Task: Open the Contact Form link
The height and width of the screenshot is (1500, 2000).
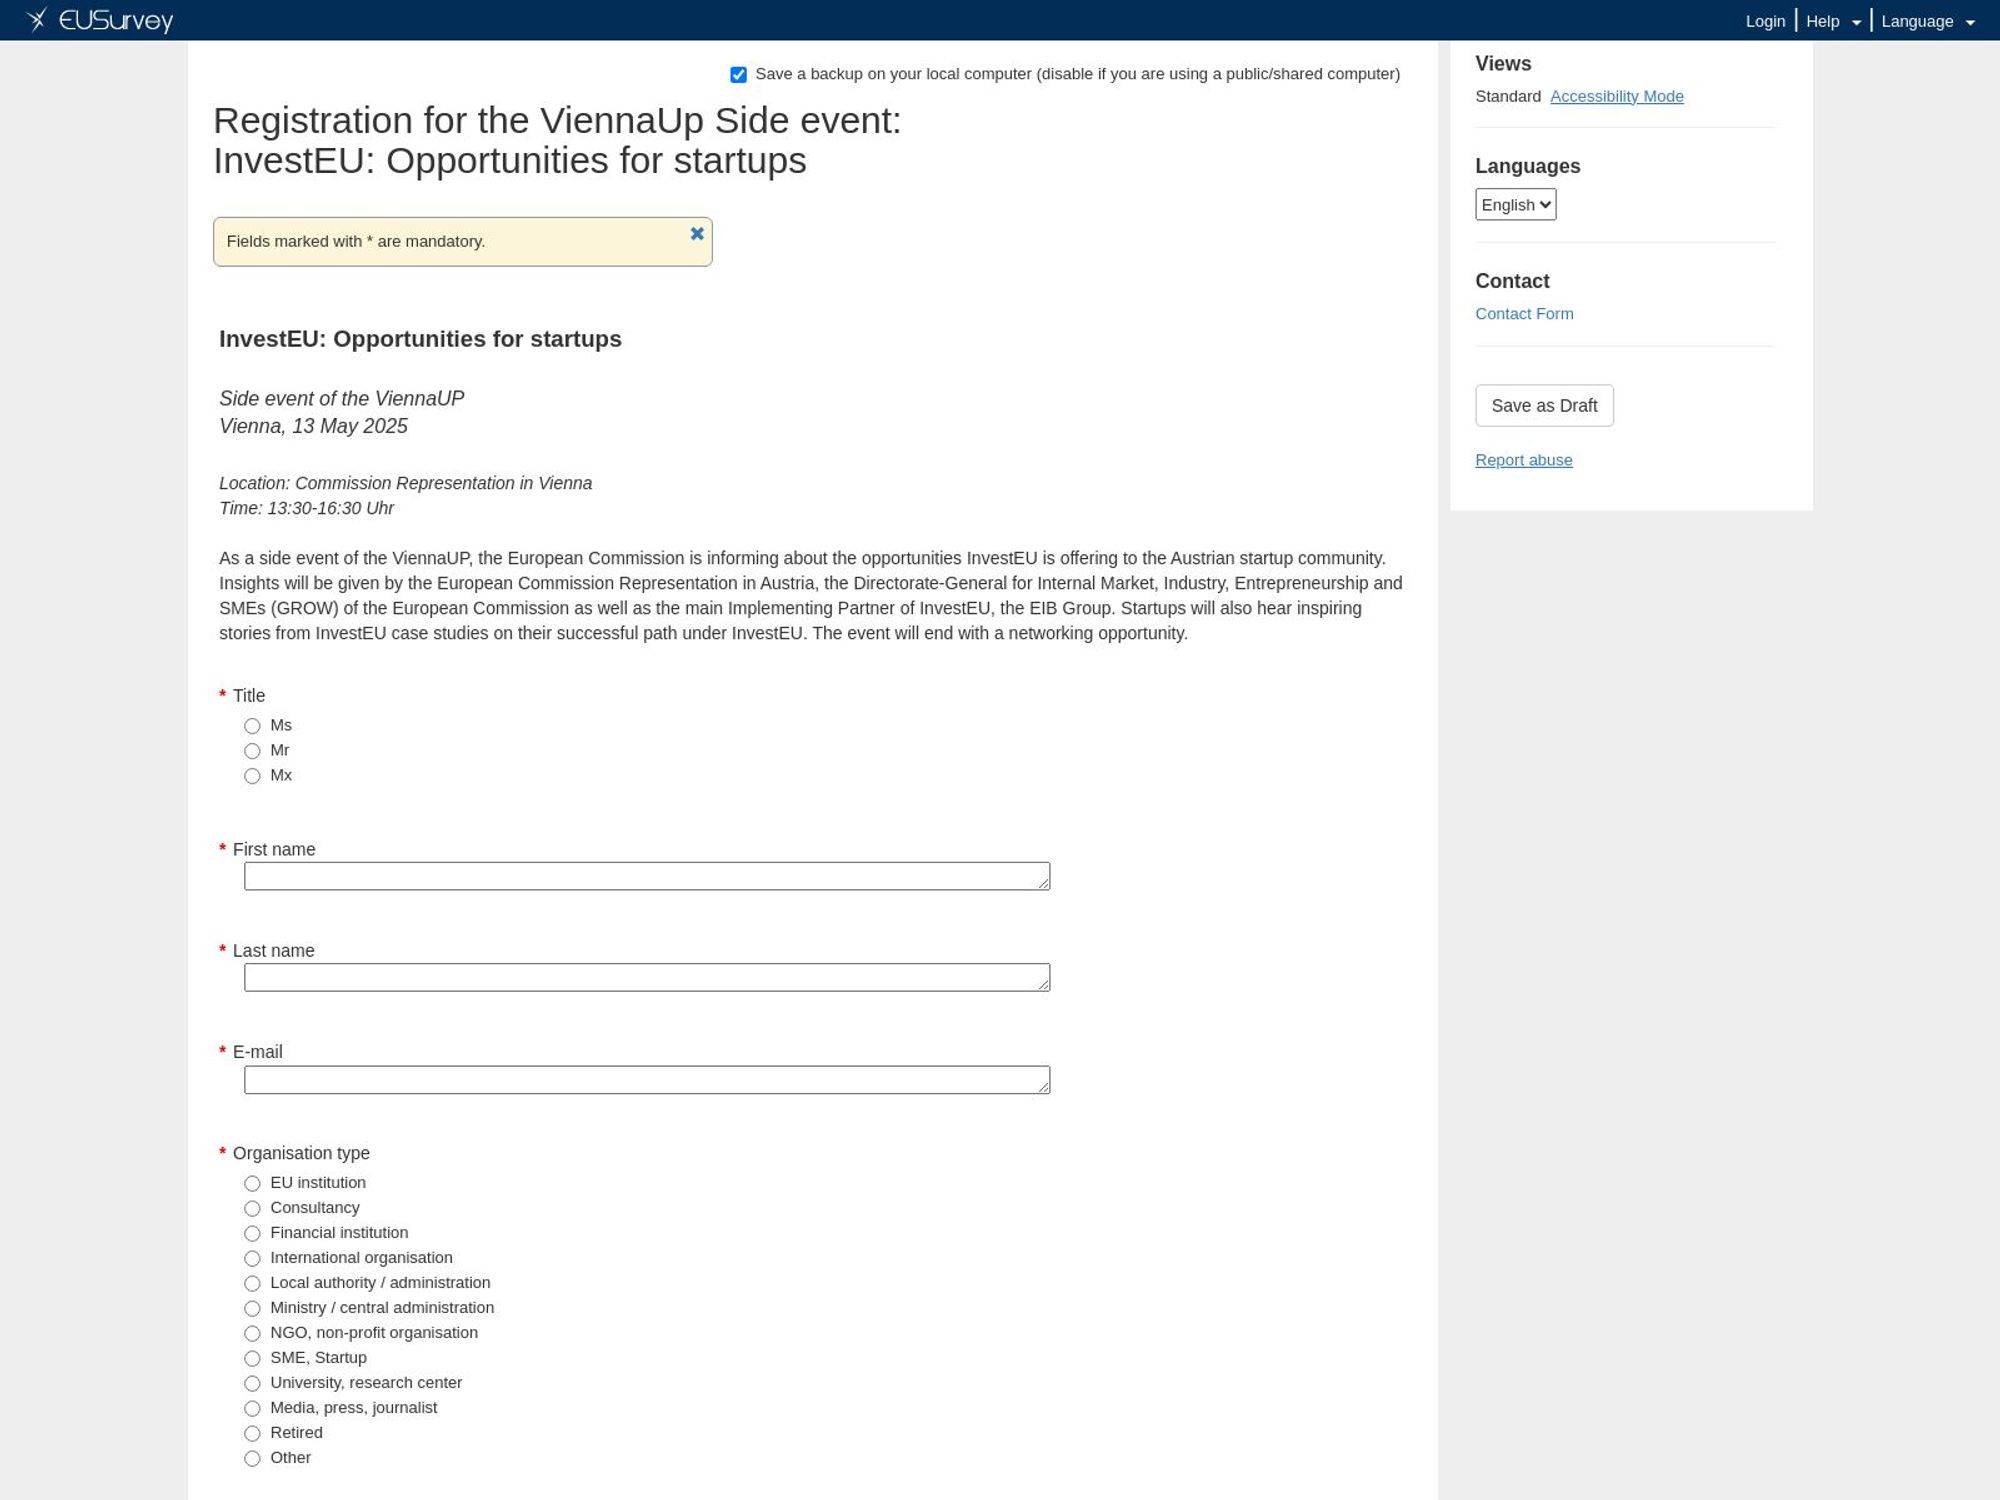Action: coord(1523,313)
